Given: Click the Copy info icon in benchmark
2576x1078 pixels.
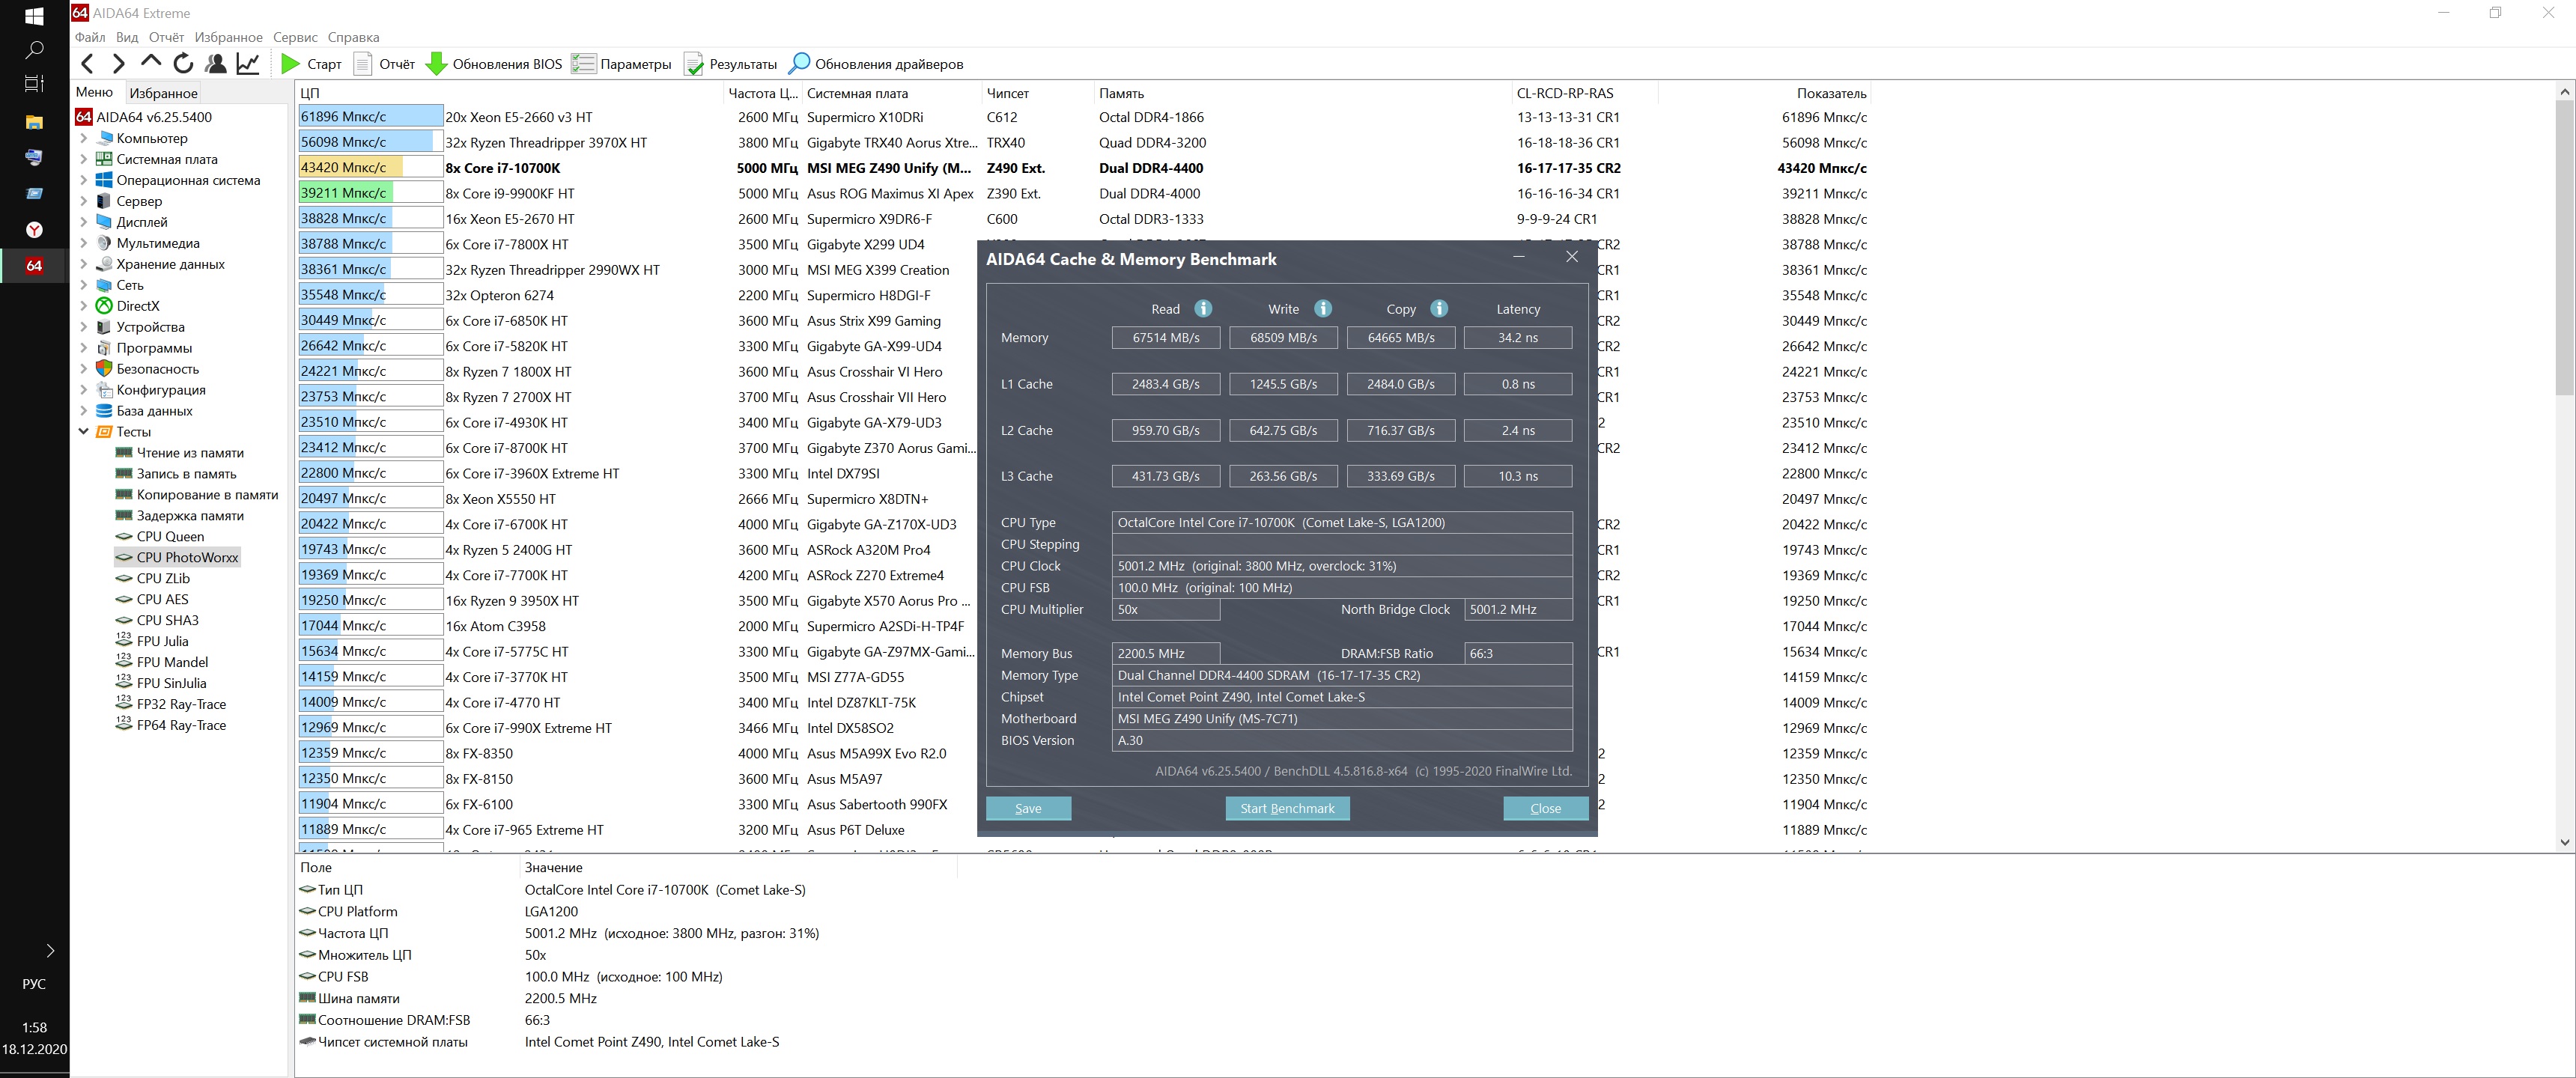Looking at the screenshot, I should click(1439, 309).
